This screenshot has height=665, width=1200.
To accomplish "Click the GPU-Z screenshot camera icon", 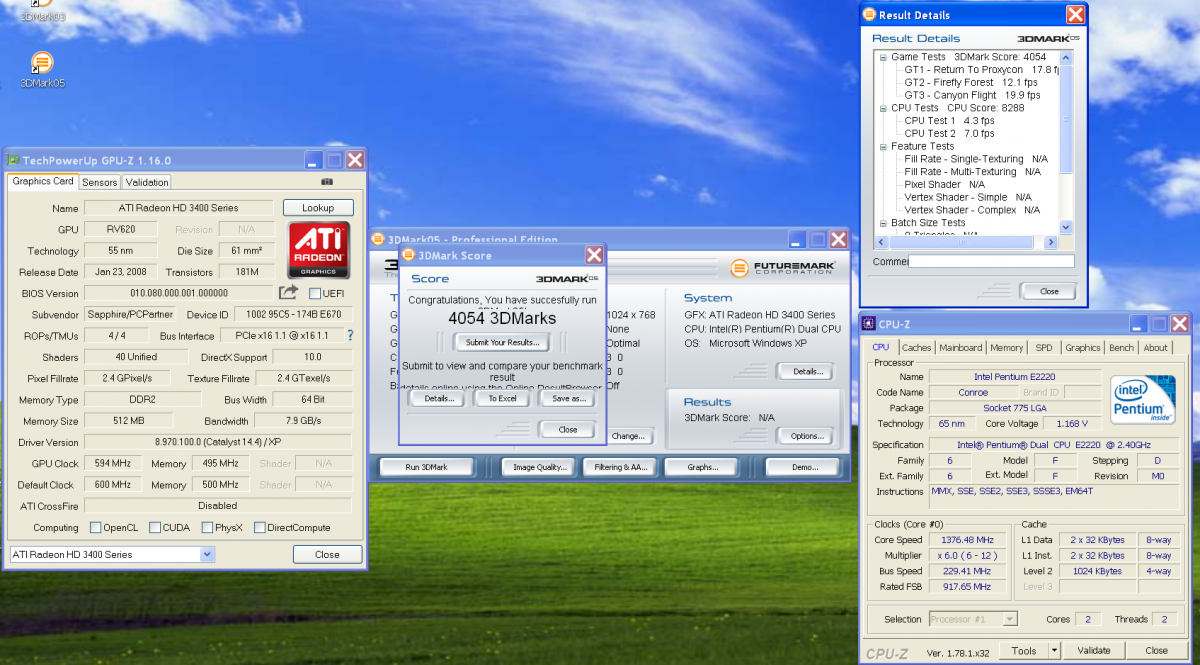I will coord(326,182).
